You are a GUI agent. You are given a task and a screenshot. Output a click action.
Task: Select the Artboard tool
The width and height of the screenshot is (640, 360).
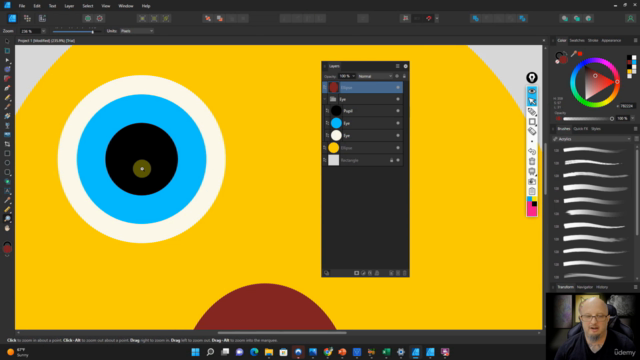(x=7, y=51)
